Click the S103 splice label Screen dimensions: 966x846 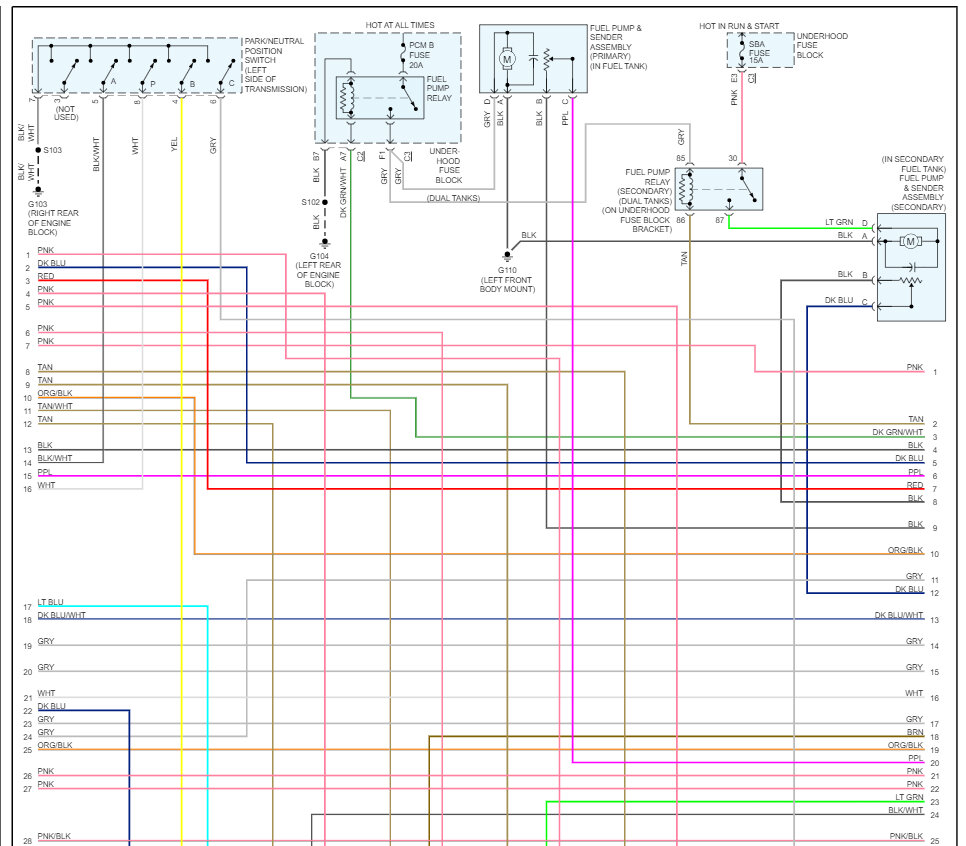point(52,150)
